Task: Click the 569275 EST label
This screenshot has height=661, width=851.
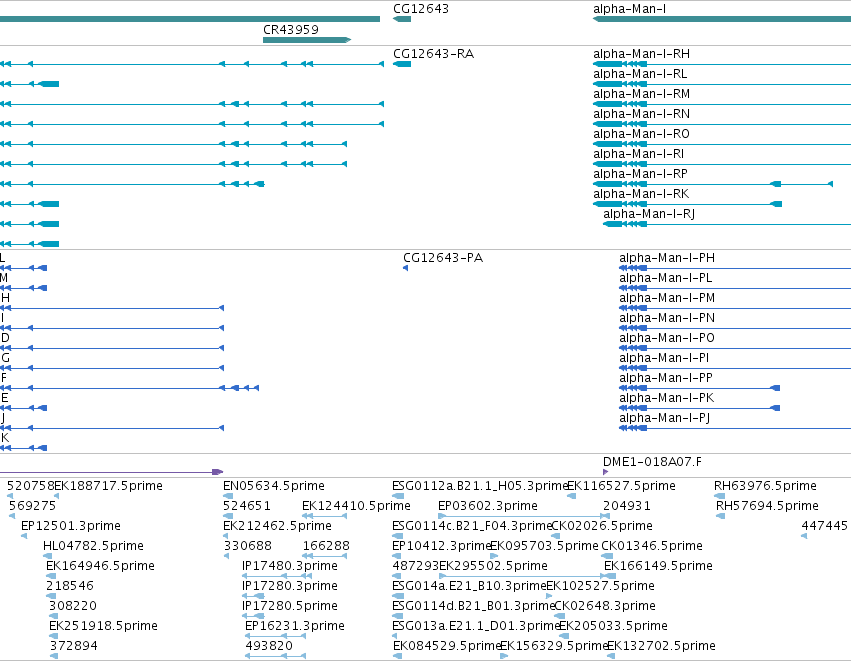Action: [33, 506]
